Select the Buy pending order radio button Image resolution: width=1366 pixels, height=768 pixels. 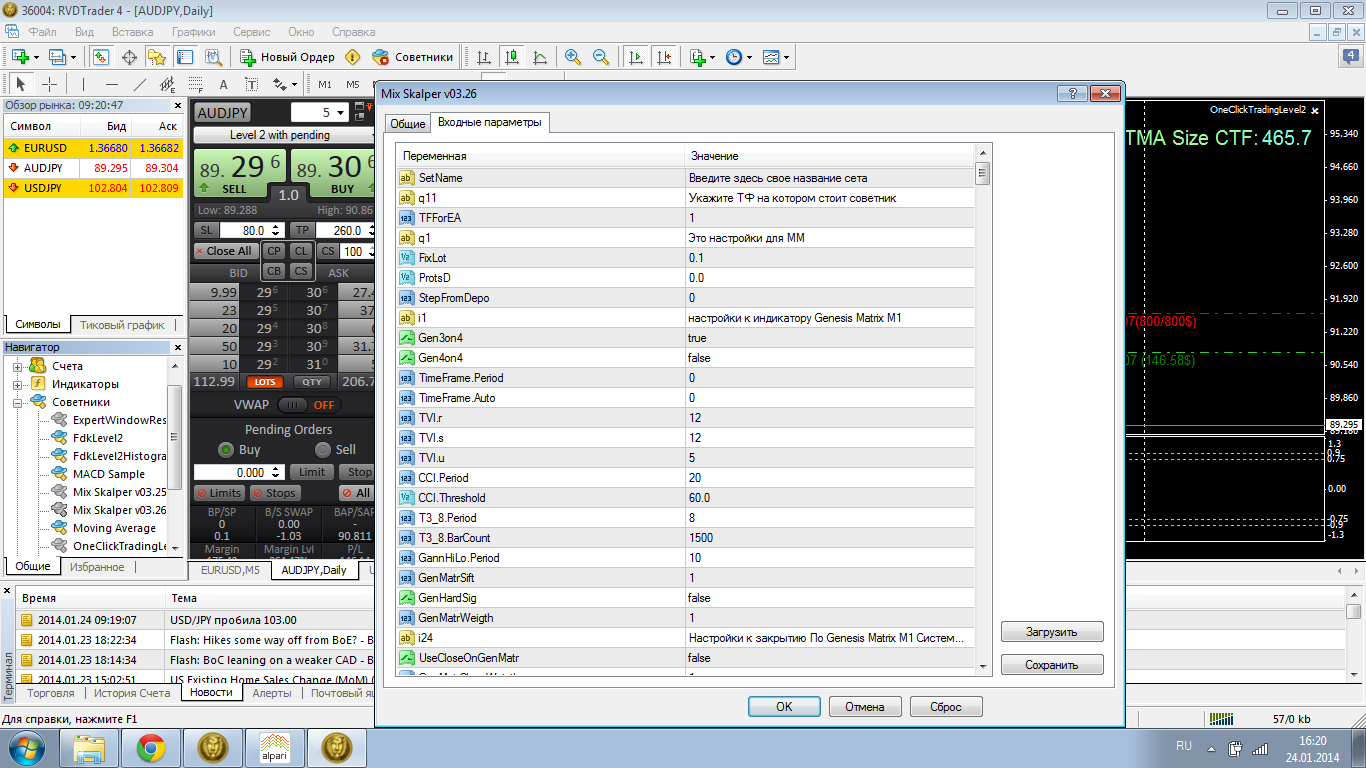coord(226,450)
